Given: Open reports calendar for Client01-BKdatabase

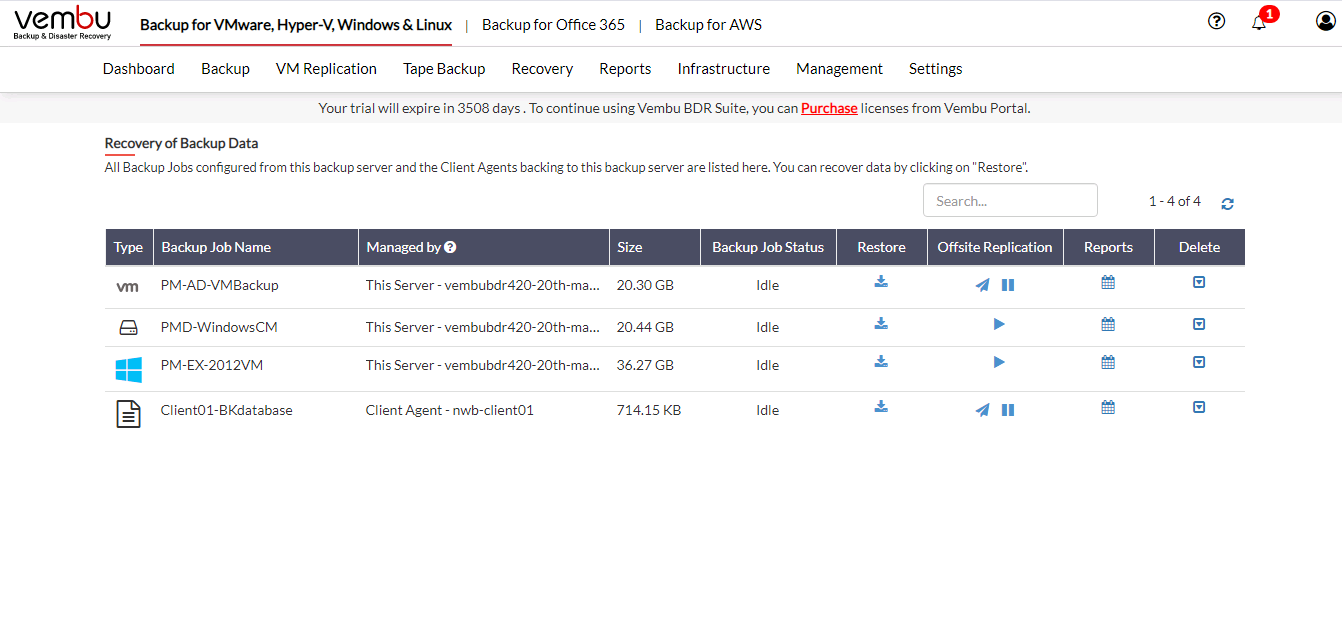Looking at the screenshot, I should point(1108,407).
